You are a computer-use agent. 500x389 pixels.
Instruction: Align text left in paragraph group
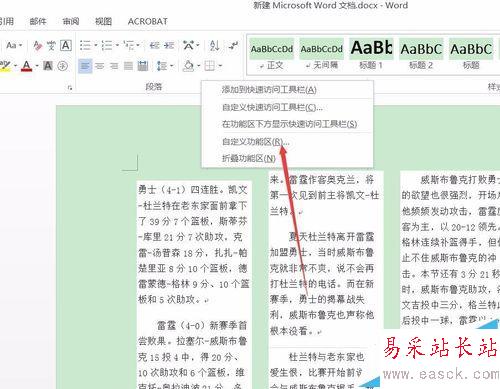[x=85, y=66]
